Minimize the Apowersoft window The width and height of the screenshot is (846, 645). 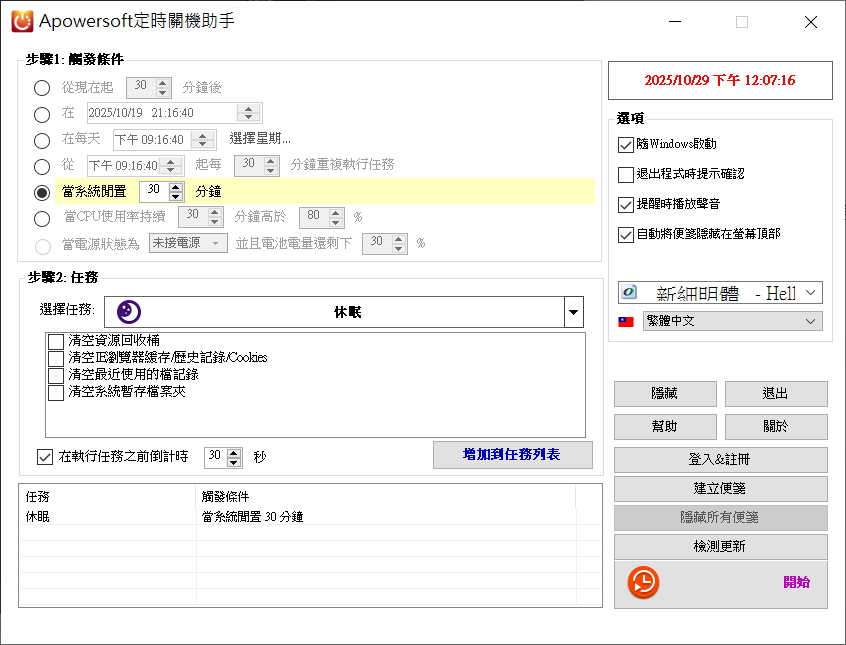[x=675, y=22]
